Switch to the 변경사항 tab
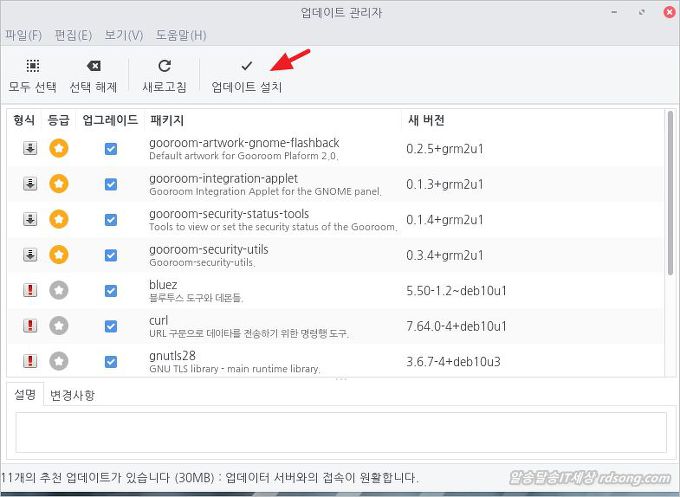Screen dimensions: 680x497 point(72,395)
